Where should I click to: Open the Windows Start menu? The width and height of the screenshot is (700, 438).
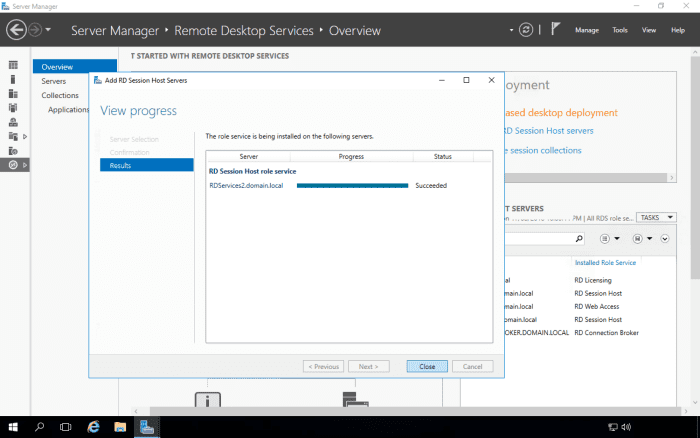13,427
